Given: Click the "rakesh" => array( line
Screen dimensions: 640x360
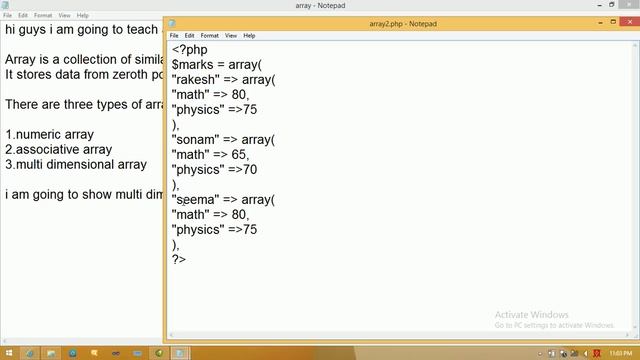Looking at the screenshot, I should click(x=223, y=80).
